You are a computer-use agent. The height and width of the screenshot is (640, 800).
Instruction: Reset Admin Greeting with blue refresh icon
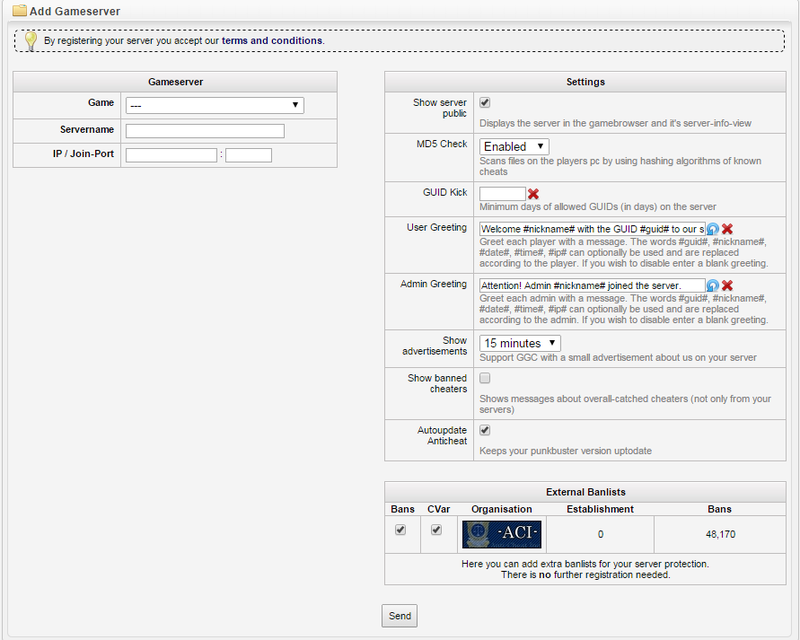[713, 286]
